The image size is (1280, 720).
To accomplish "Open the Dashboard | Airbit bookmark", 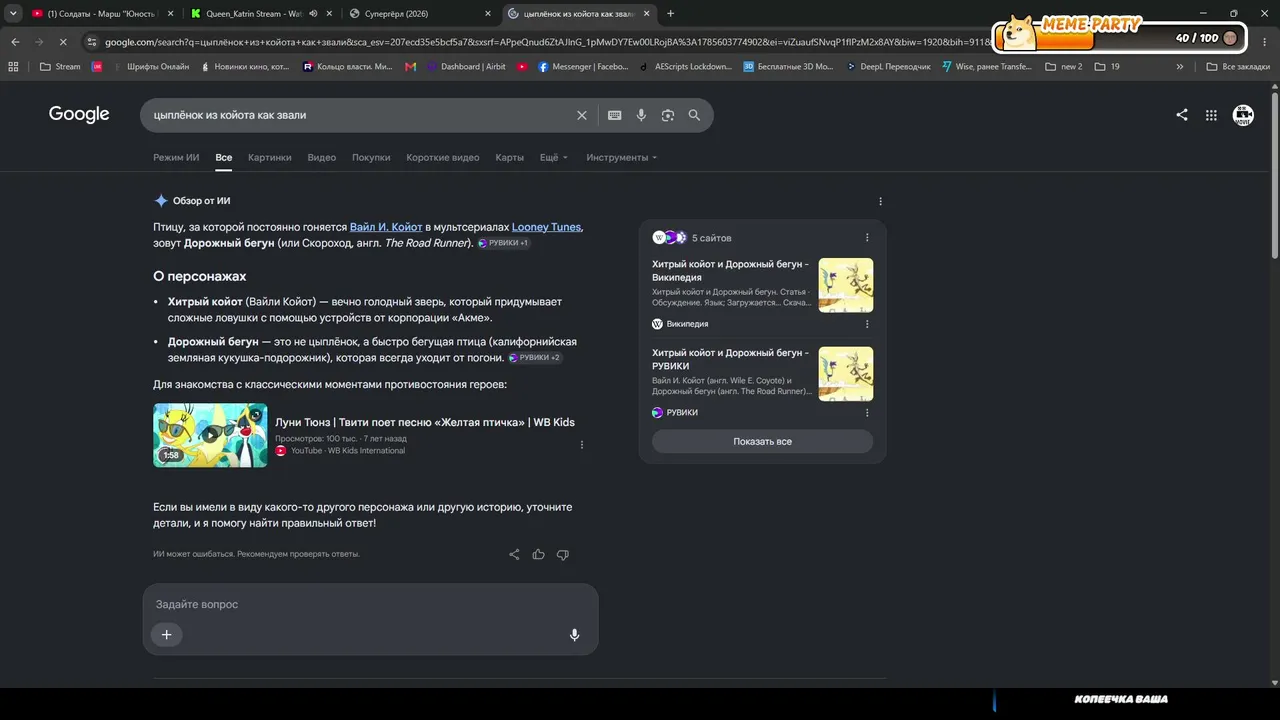I will [466, 67].
